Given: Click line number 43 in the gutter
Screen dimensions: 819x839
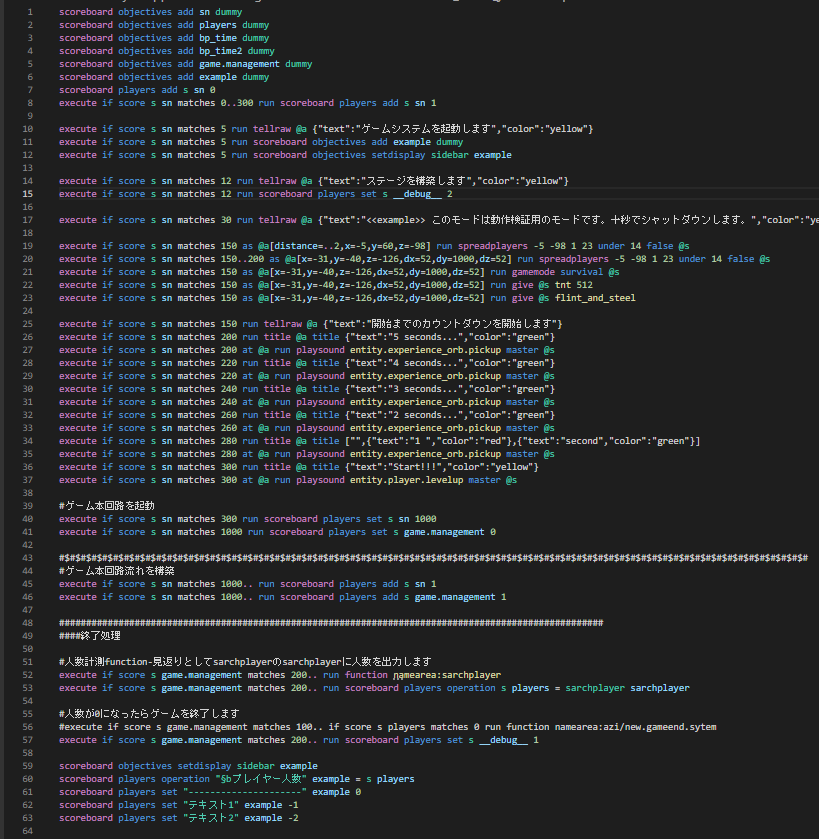Looking at the screenshot, I should [x=27, y=558].
